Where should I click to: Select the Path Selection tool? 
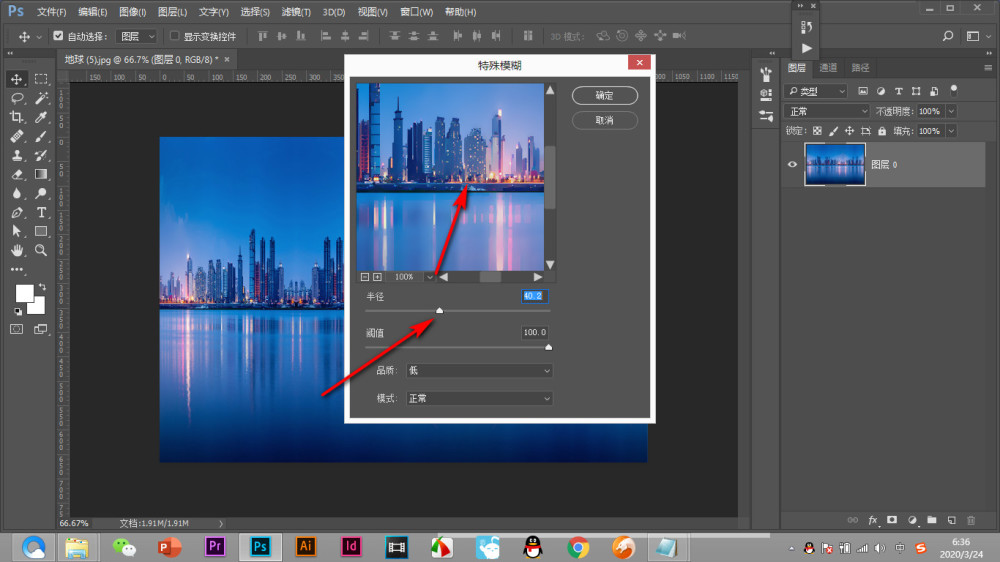pos(17,231)
